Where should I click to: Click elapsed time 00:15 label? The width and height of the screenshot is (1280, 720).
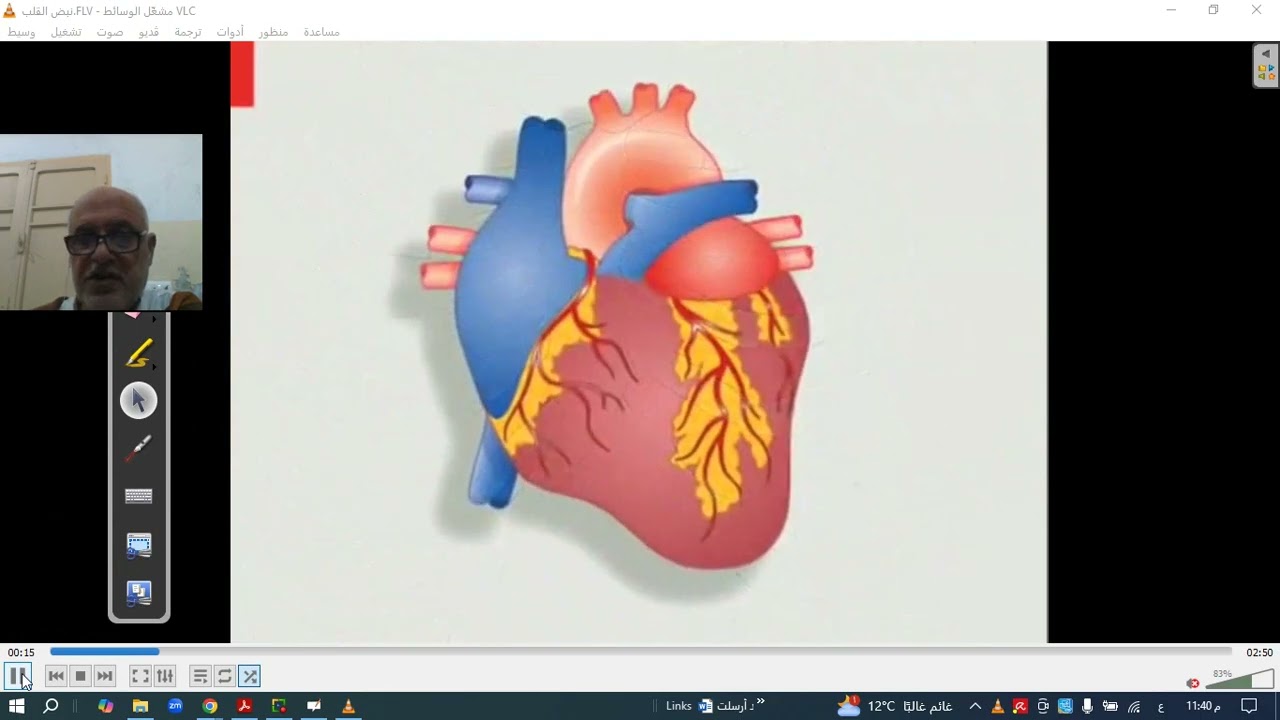(21, 652)
